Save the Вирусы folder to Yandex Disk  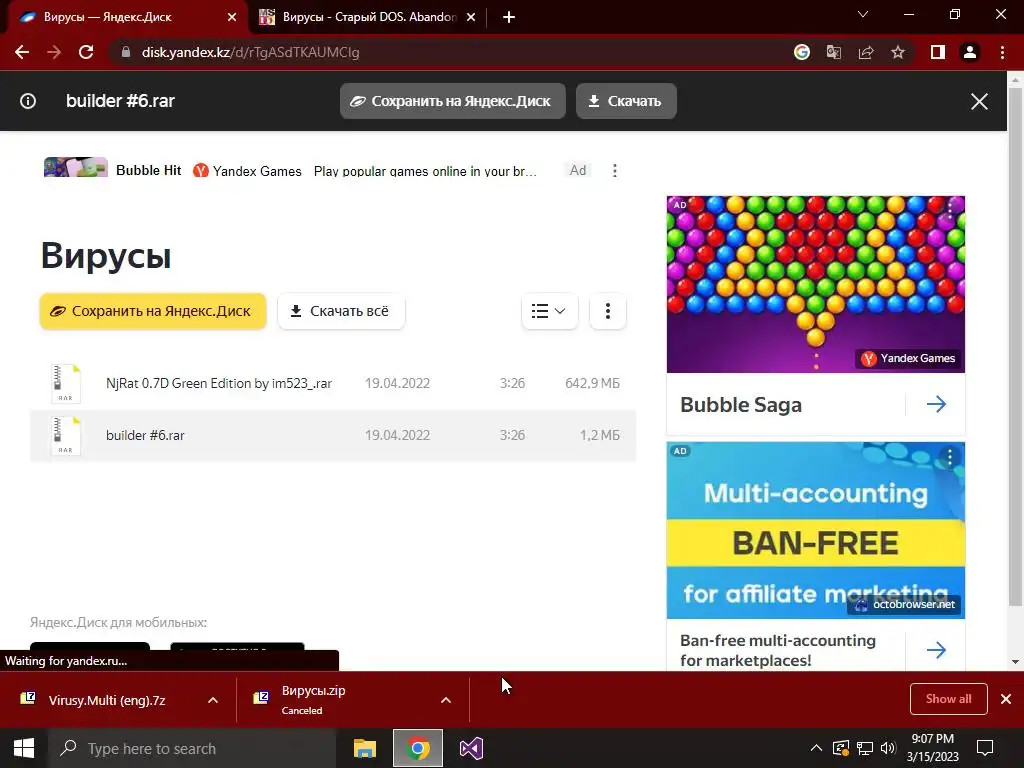(x=153, y=311)
